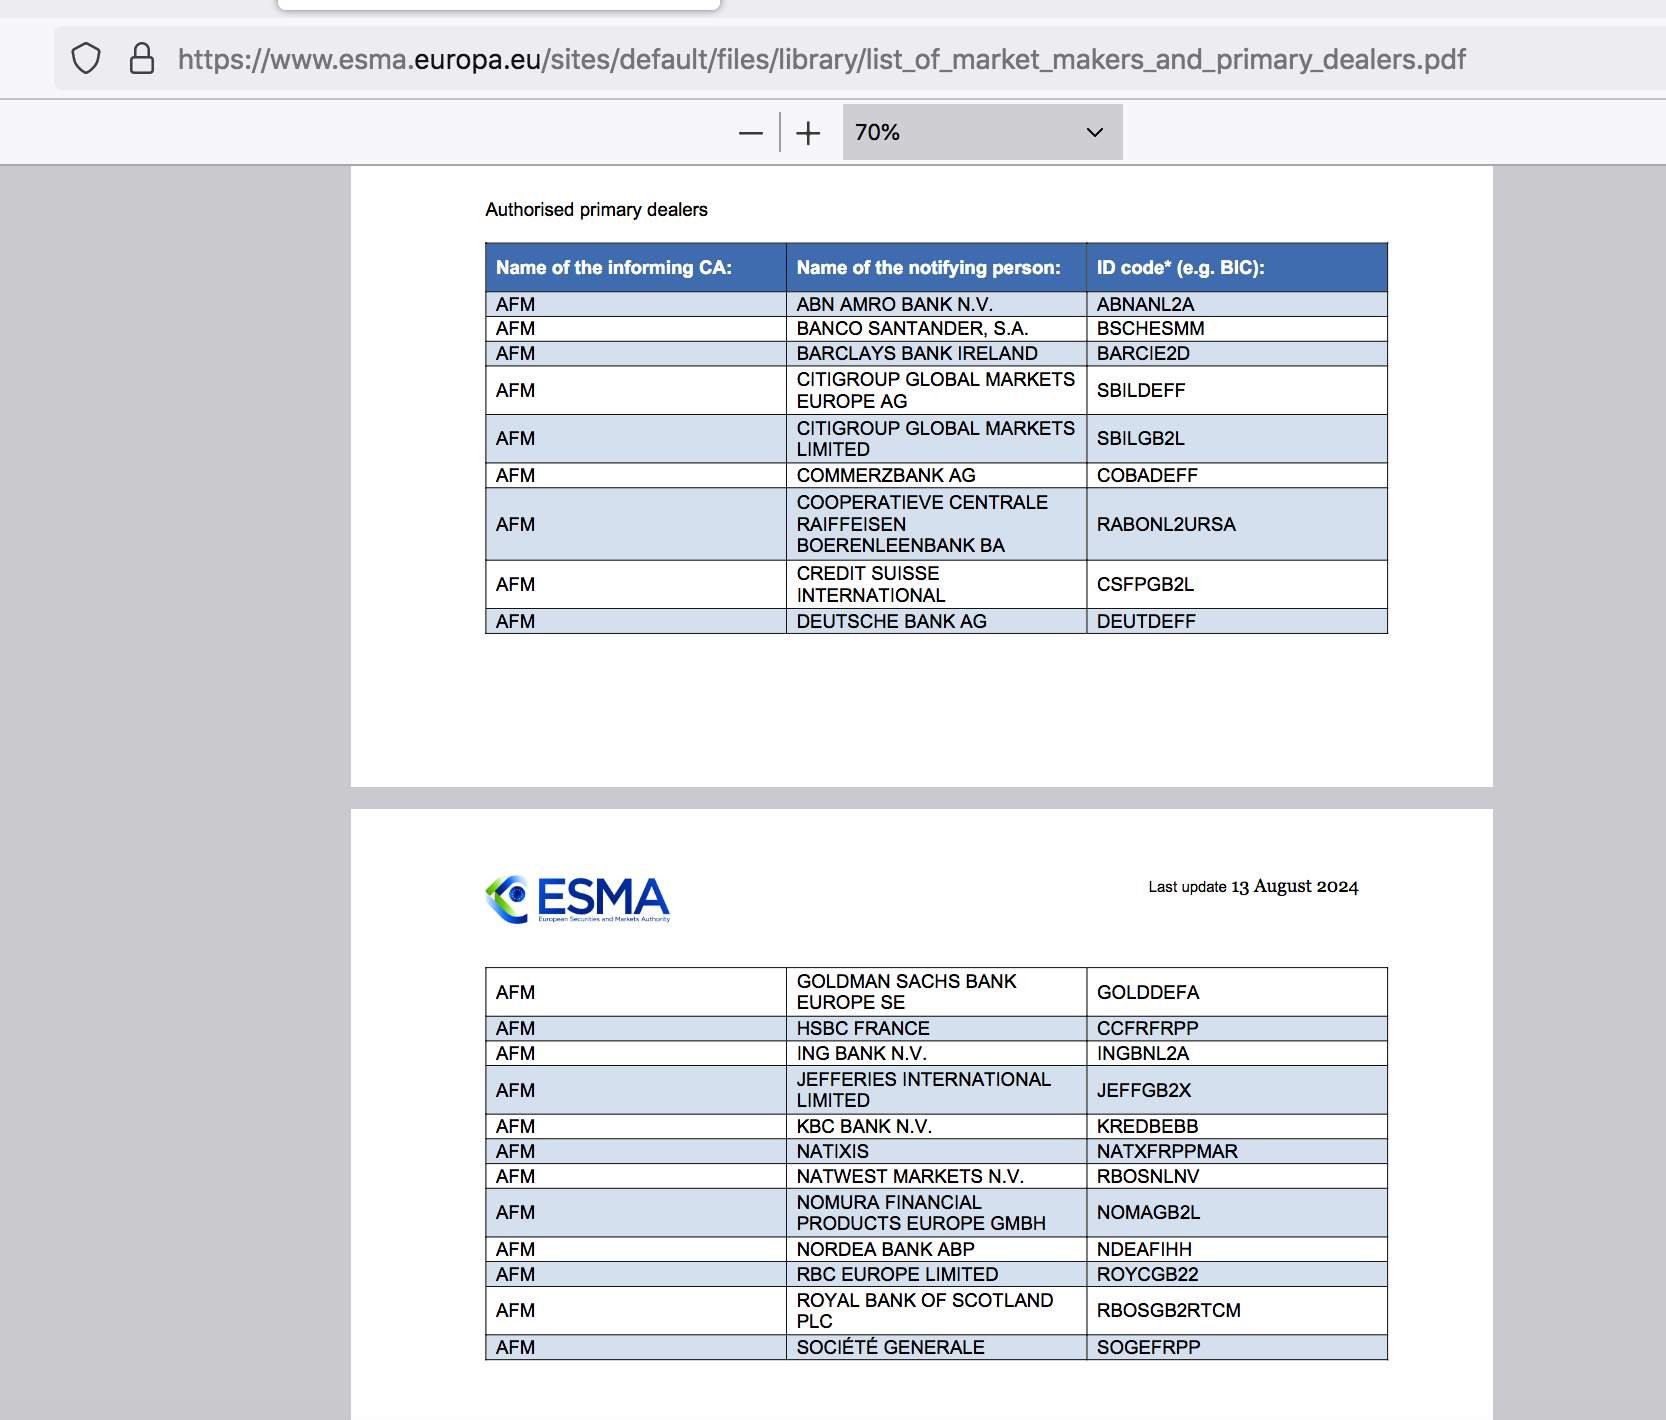
Task: Select the ING BANK N.V. cell
Action: pyautogui.click(x=936, y=1053)
